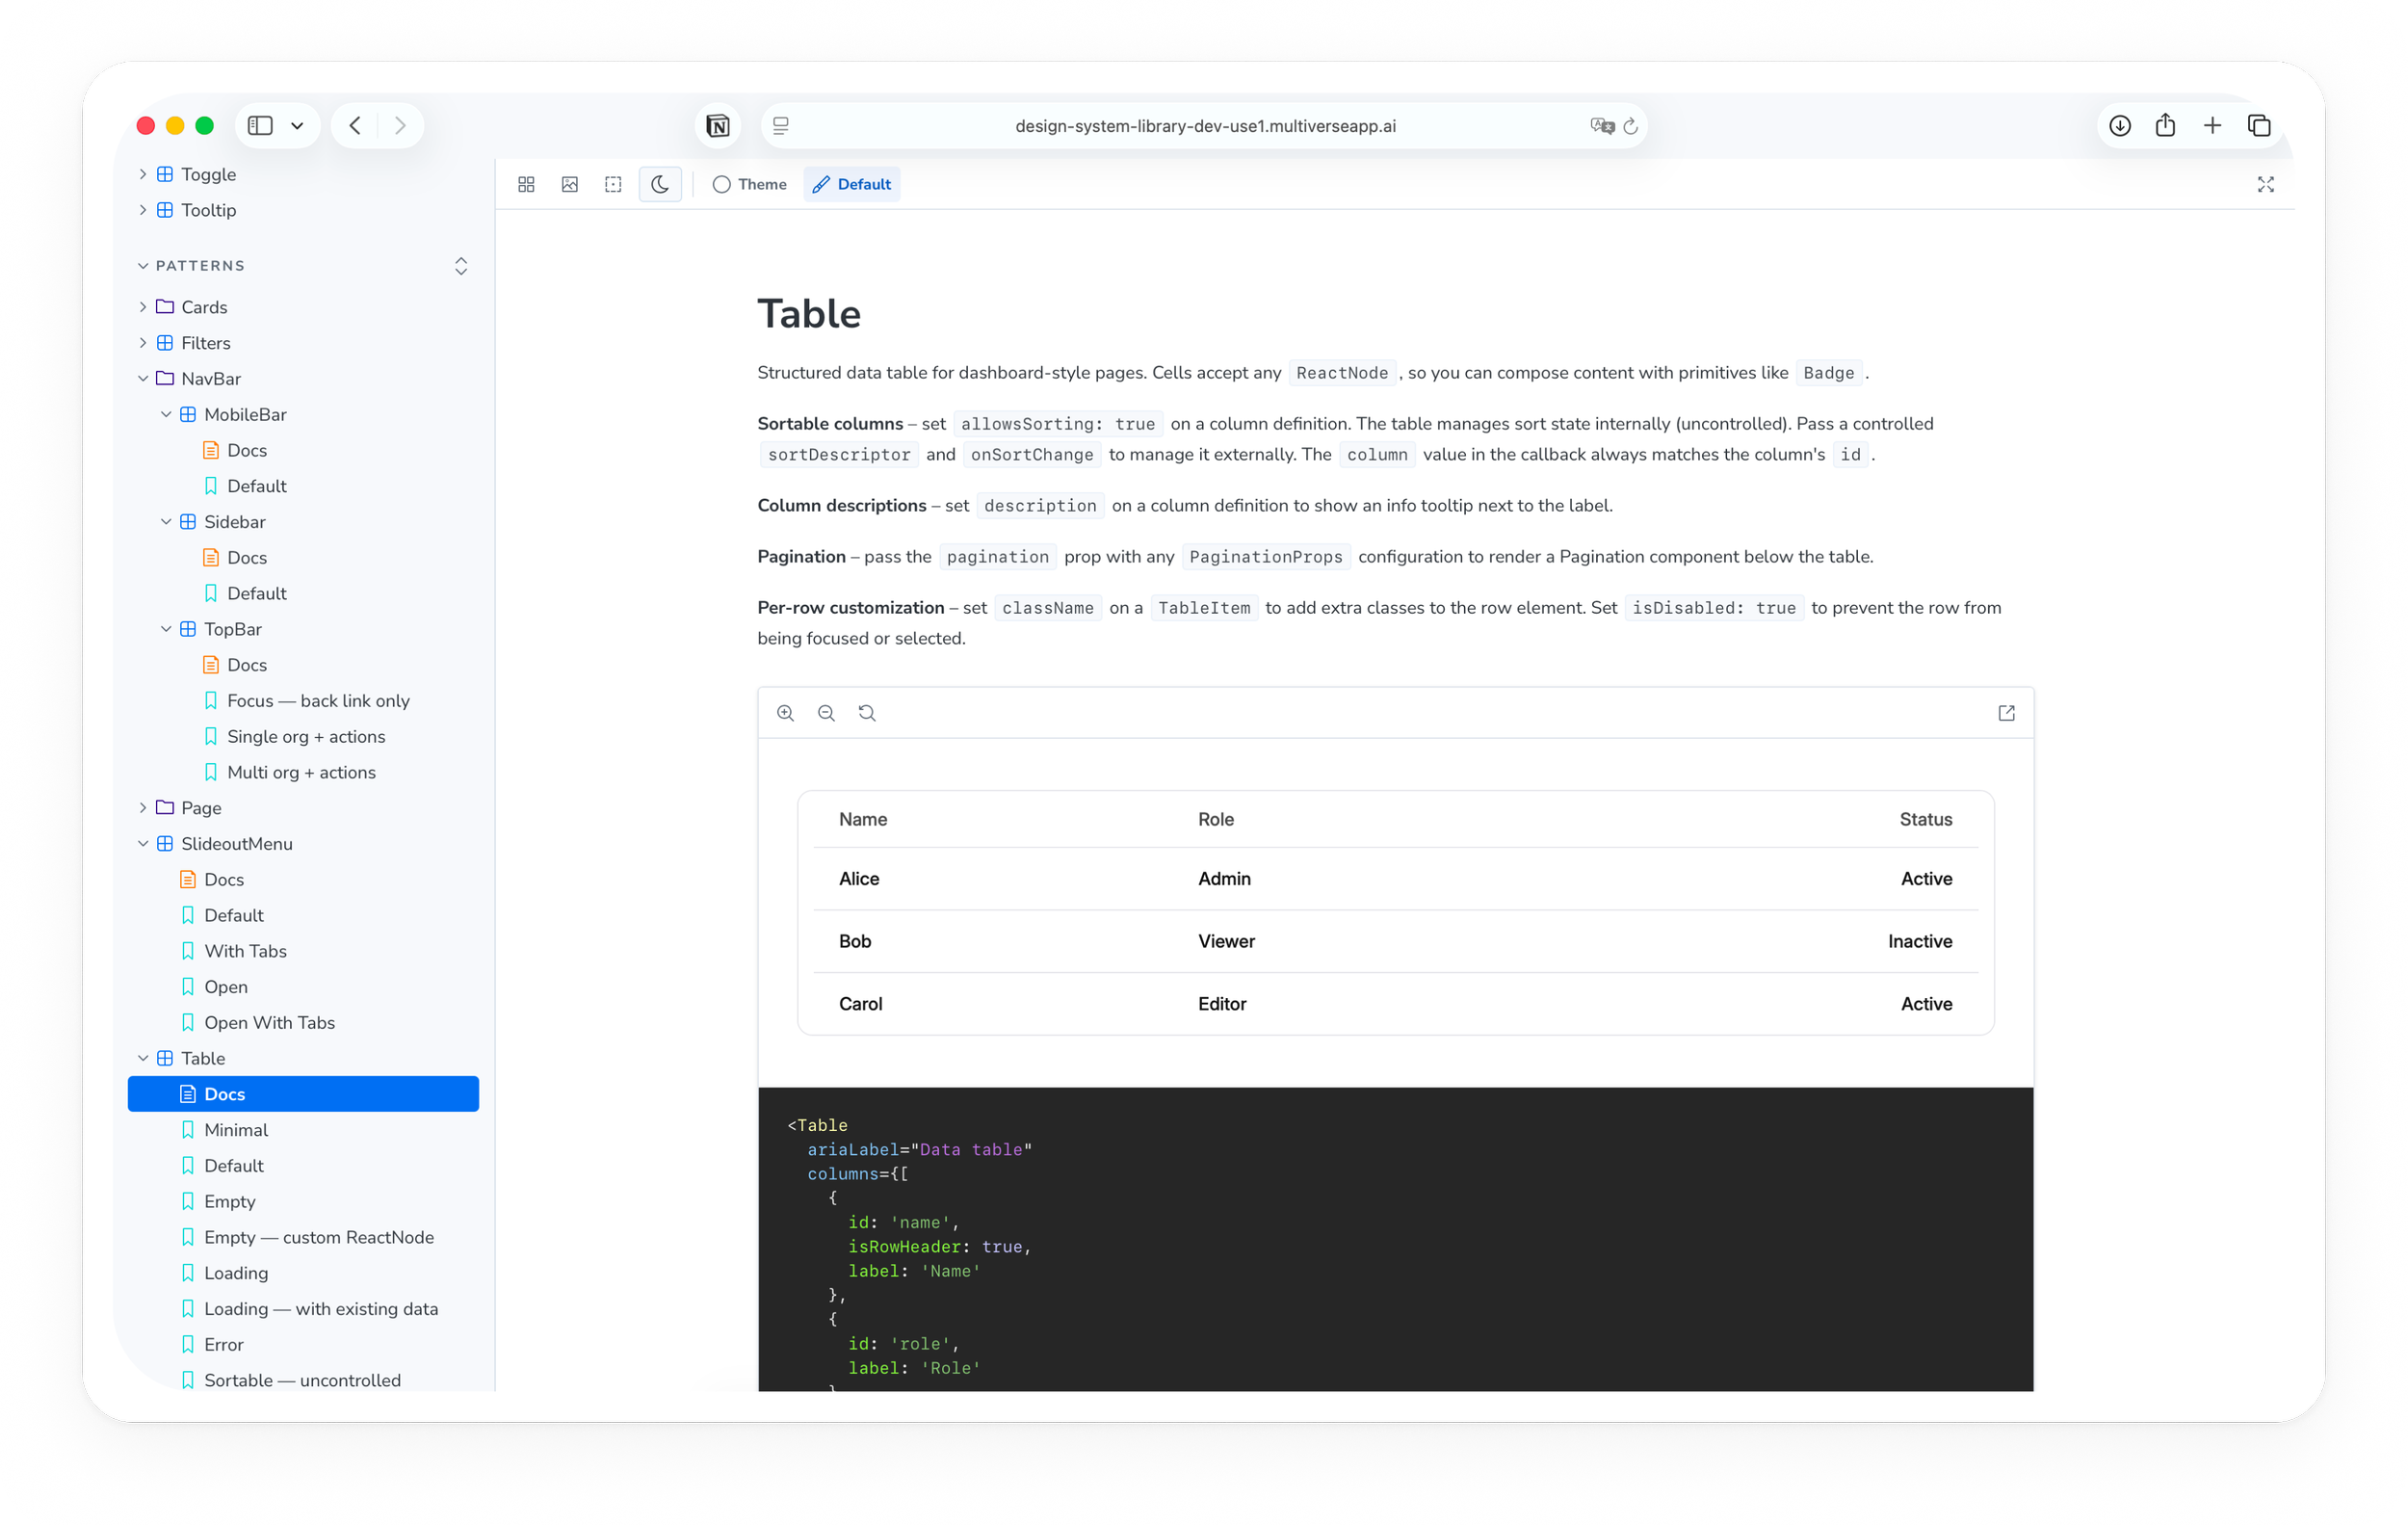Expand the Cards folder

(143, 307)
